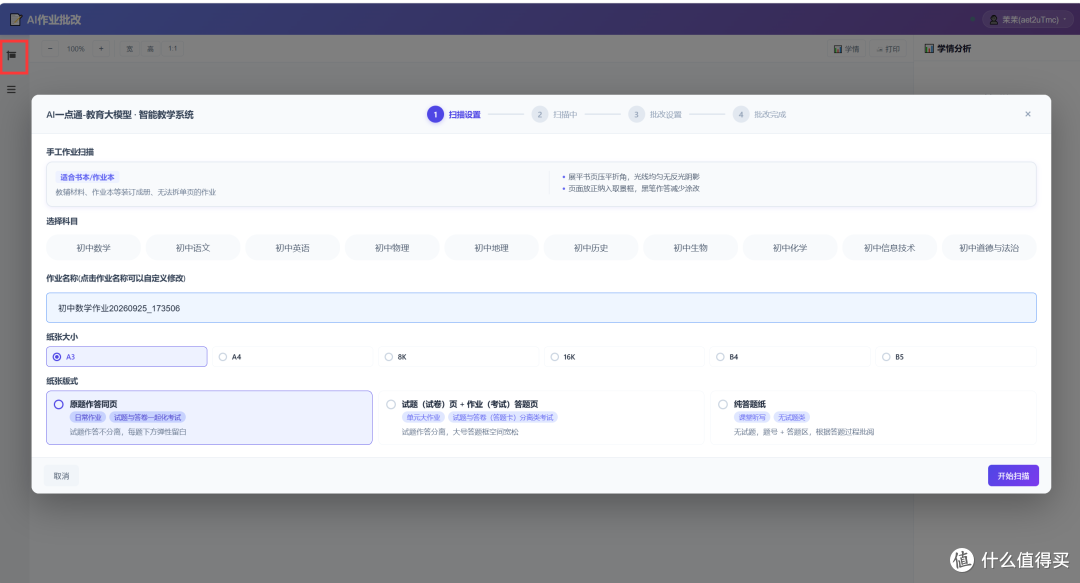Click the 开始扫描 start scanning button
The height and width of the screenshot is (583, 1080).
[x=1013, y=475]
